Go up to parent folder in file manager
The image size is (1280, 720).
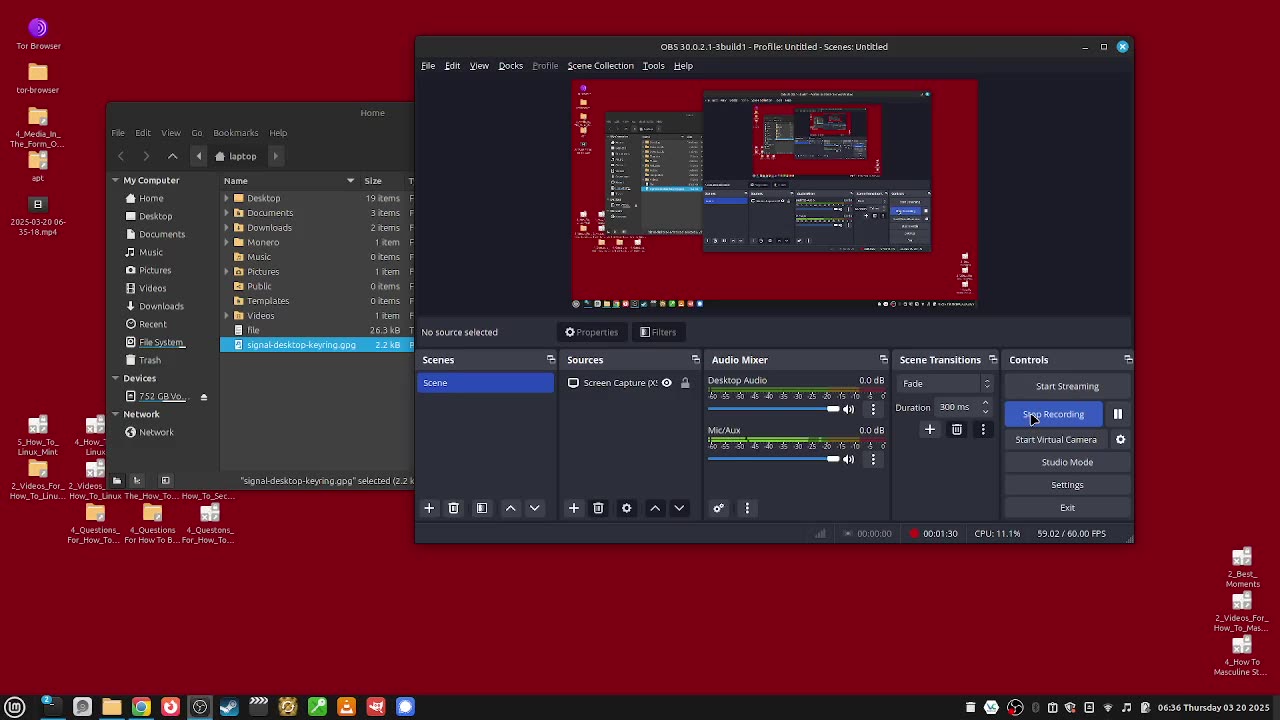click(172, 156)
